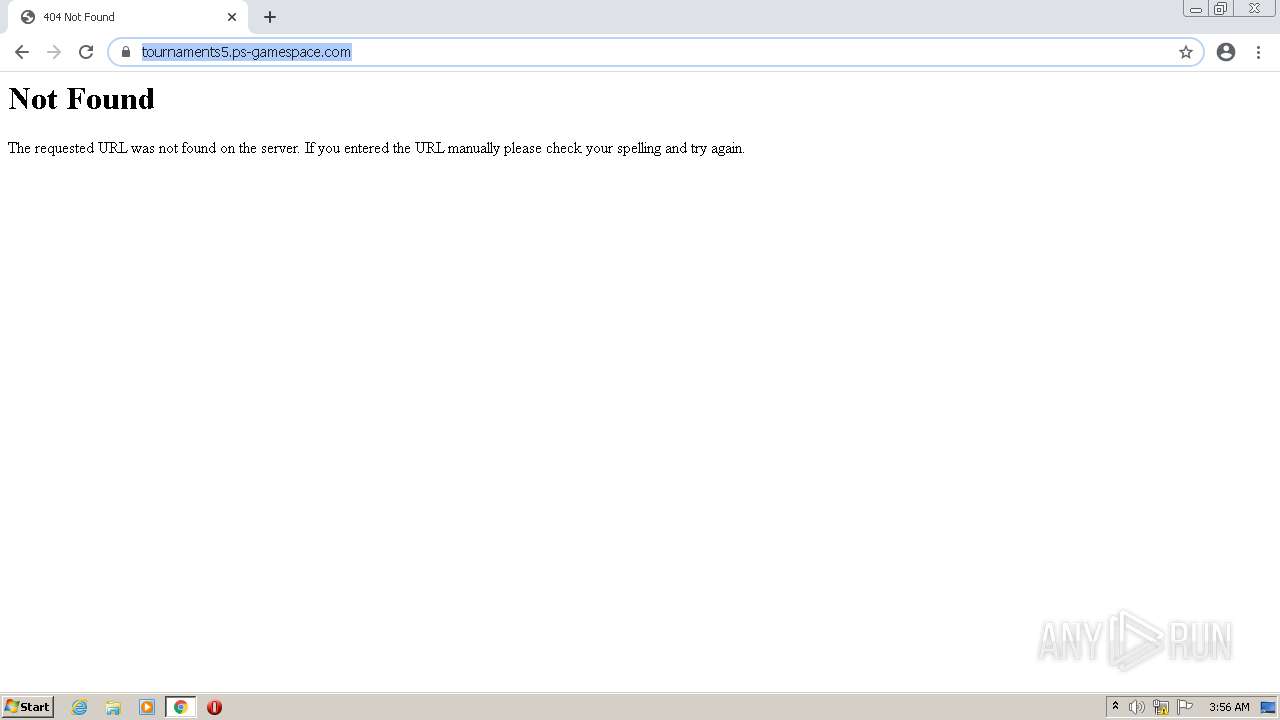The width and height of the screenshot is (1280, 720).
Task: Close the 404 Not Found tab
Action: [x=232, y=17]
